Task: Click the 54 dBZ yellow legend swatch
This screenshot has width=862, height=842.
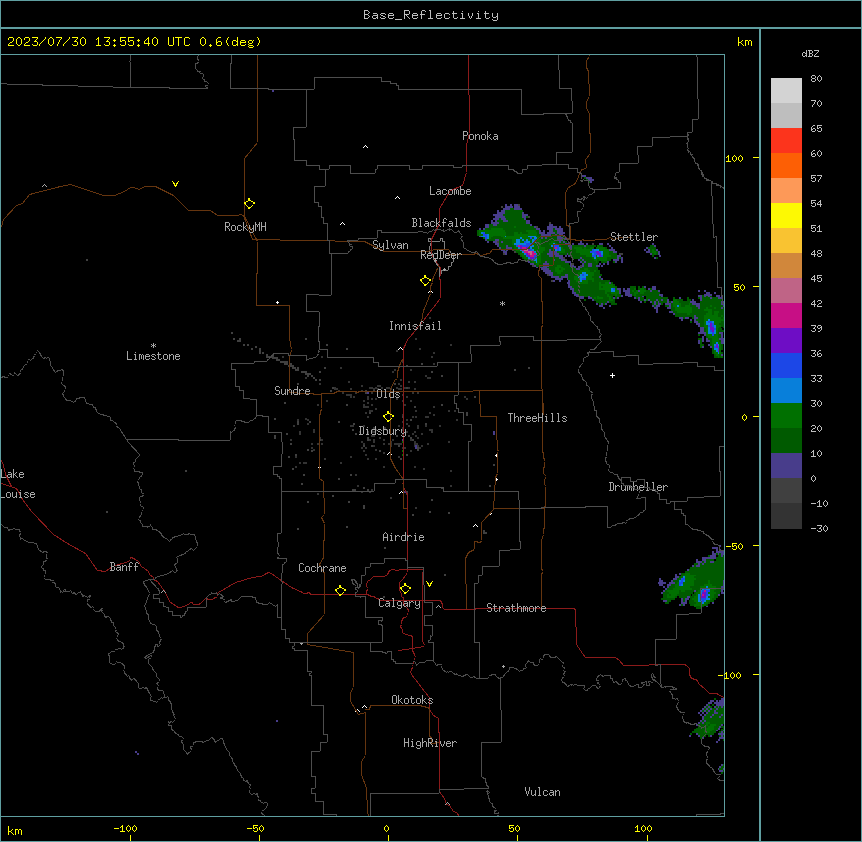Action: (786, 215)
